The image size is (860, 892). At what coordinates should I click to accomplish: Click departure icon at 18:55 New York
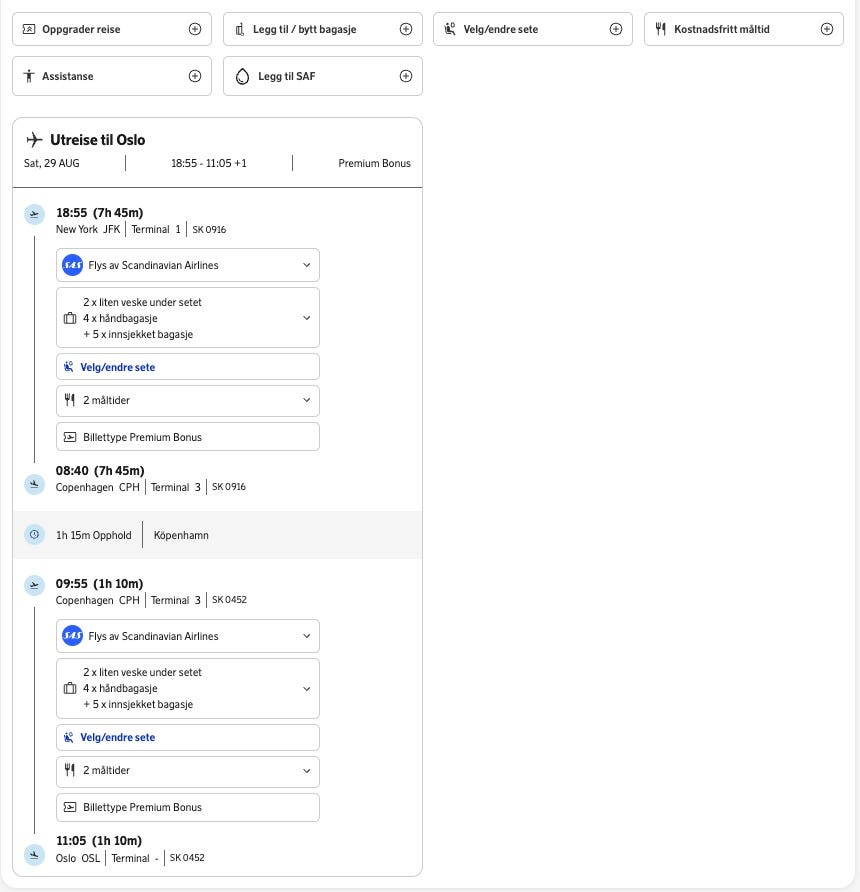(34, 214)
